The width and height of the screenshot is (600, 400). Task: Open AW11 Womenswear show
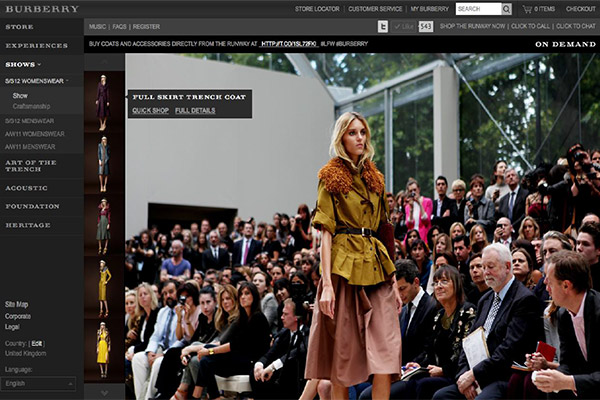(35, 134)
